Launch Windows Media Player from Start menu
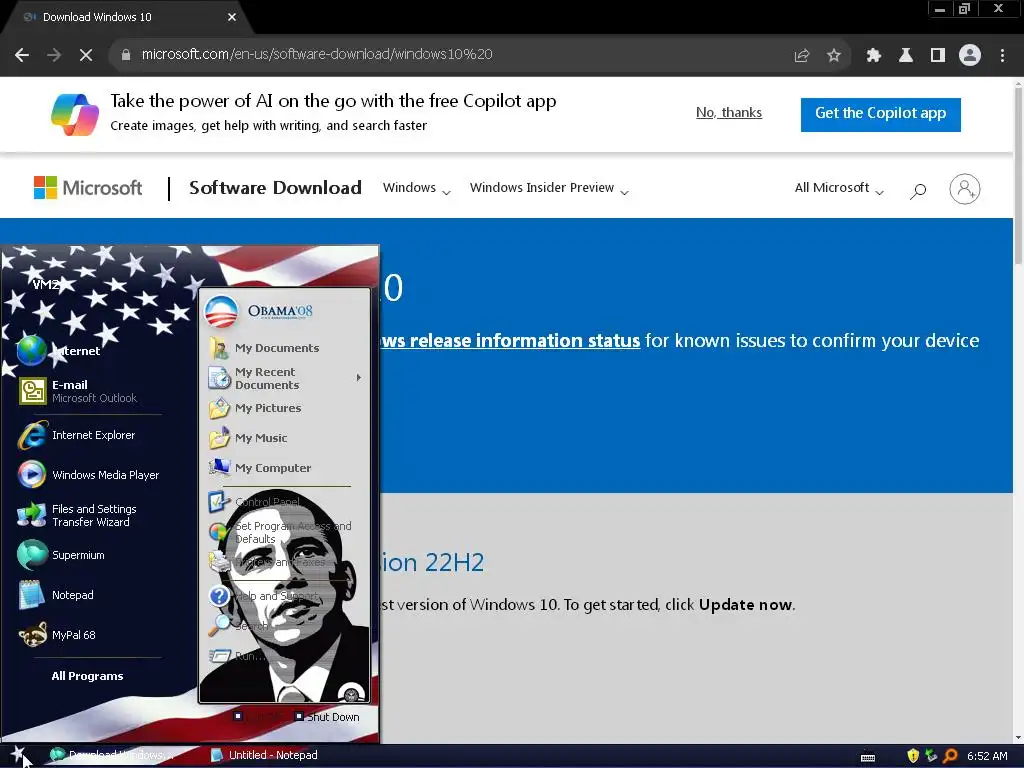This screenshot has height=768, width=1024. (89, 475)
